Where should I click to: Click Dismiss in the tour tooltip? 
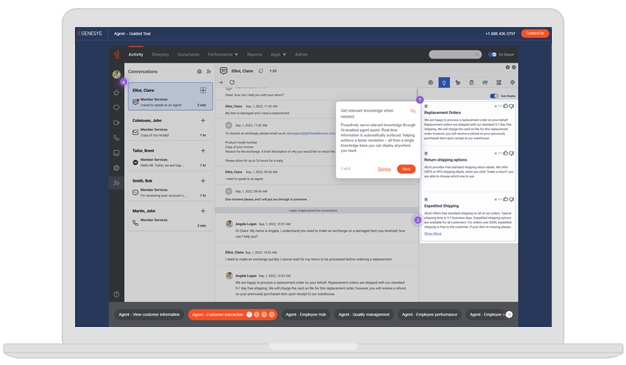pyautogui.click(x=384, y=169)
